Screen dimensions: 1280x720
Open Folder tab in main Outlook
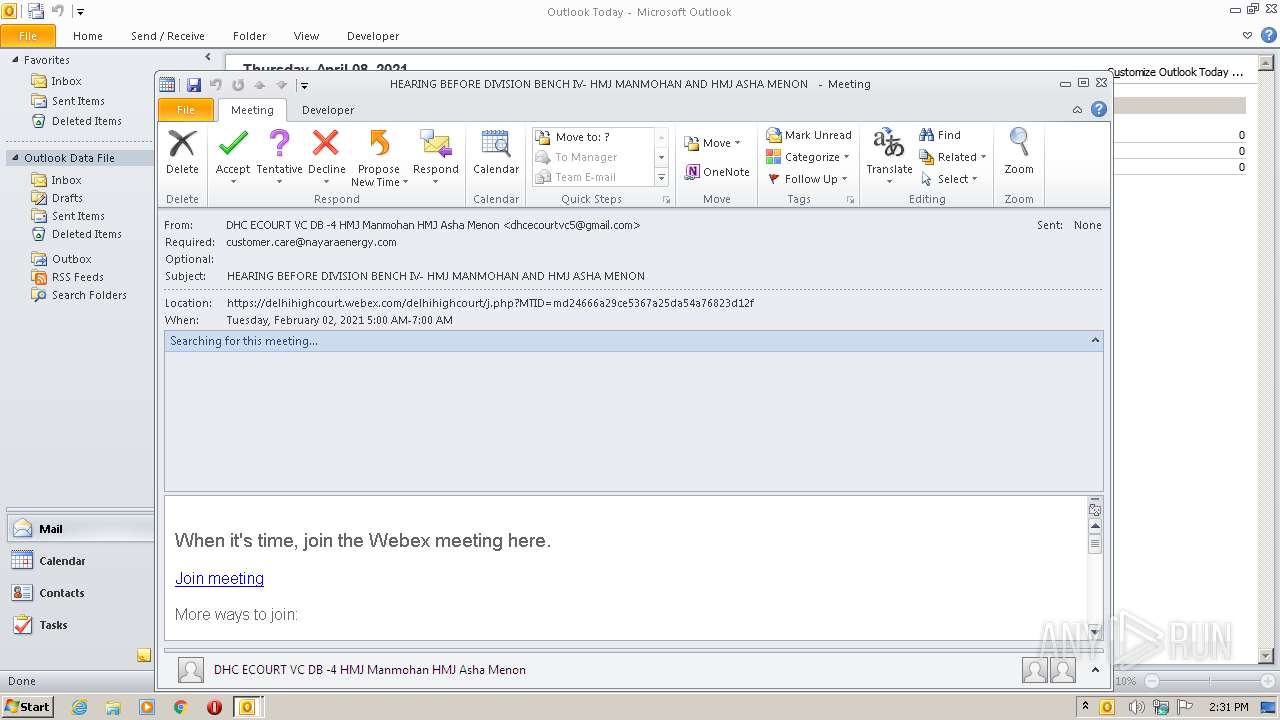[250, 36]
